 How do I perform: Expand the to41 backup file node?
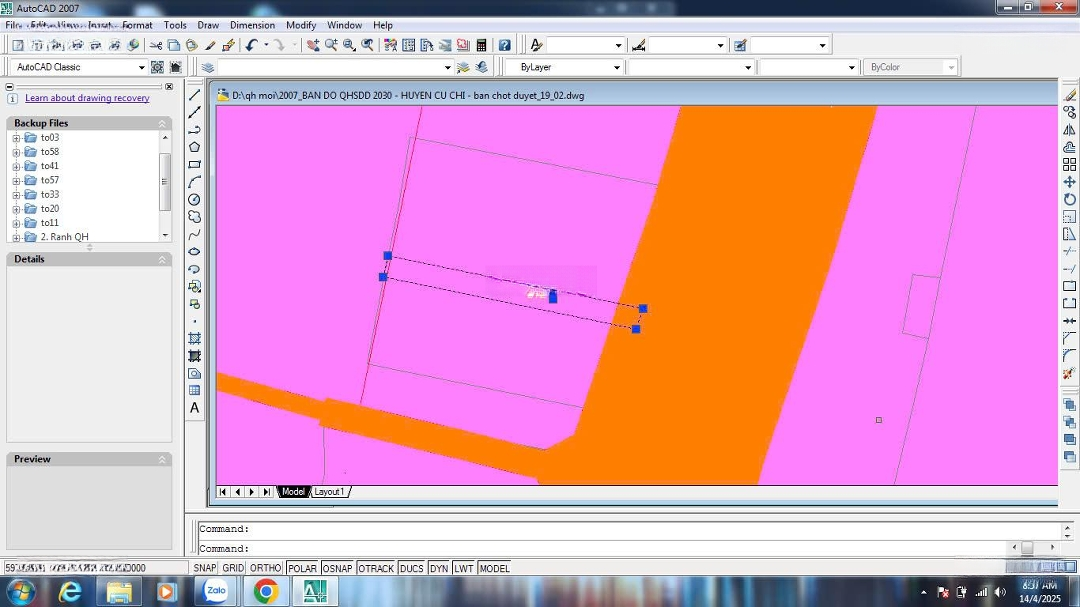click(x=16, y=166)
